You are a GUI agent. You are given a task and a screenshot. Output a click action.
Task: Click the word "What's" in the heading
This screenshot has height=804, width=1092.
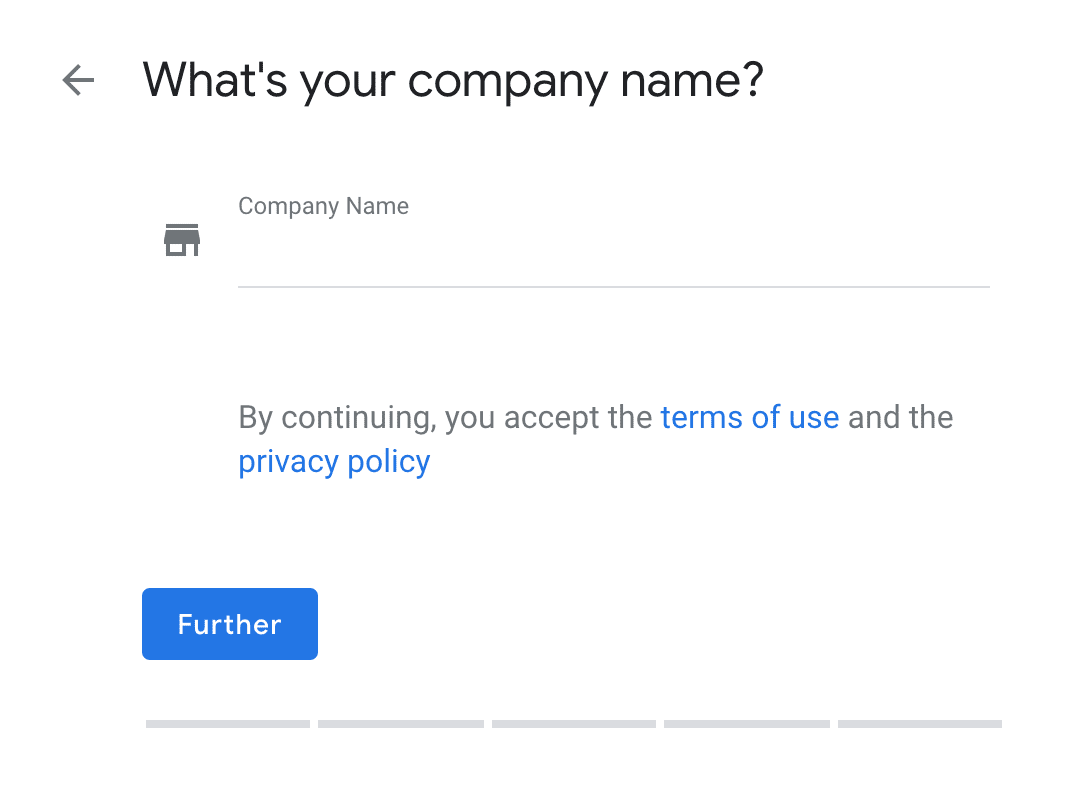215,79
